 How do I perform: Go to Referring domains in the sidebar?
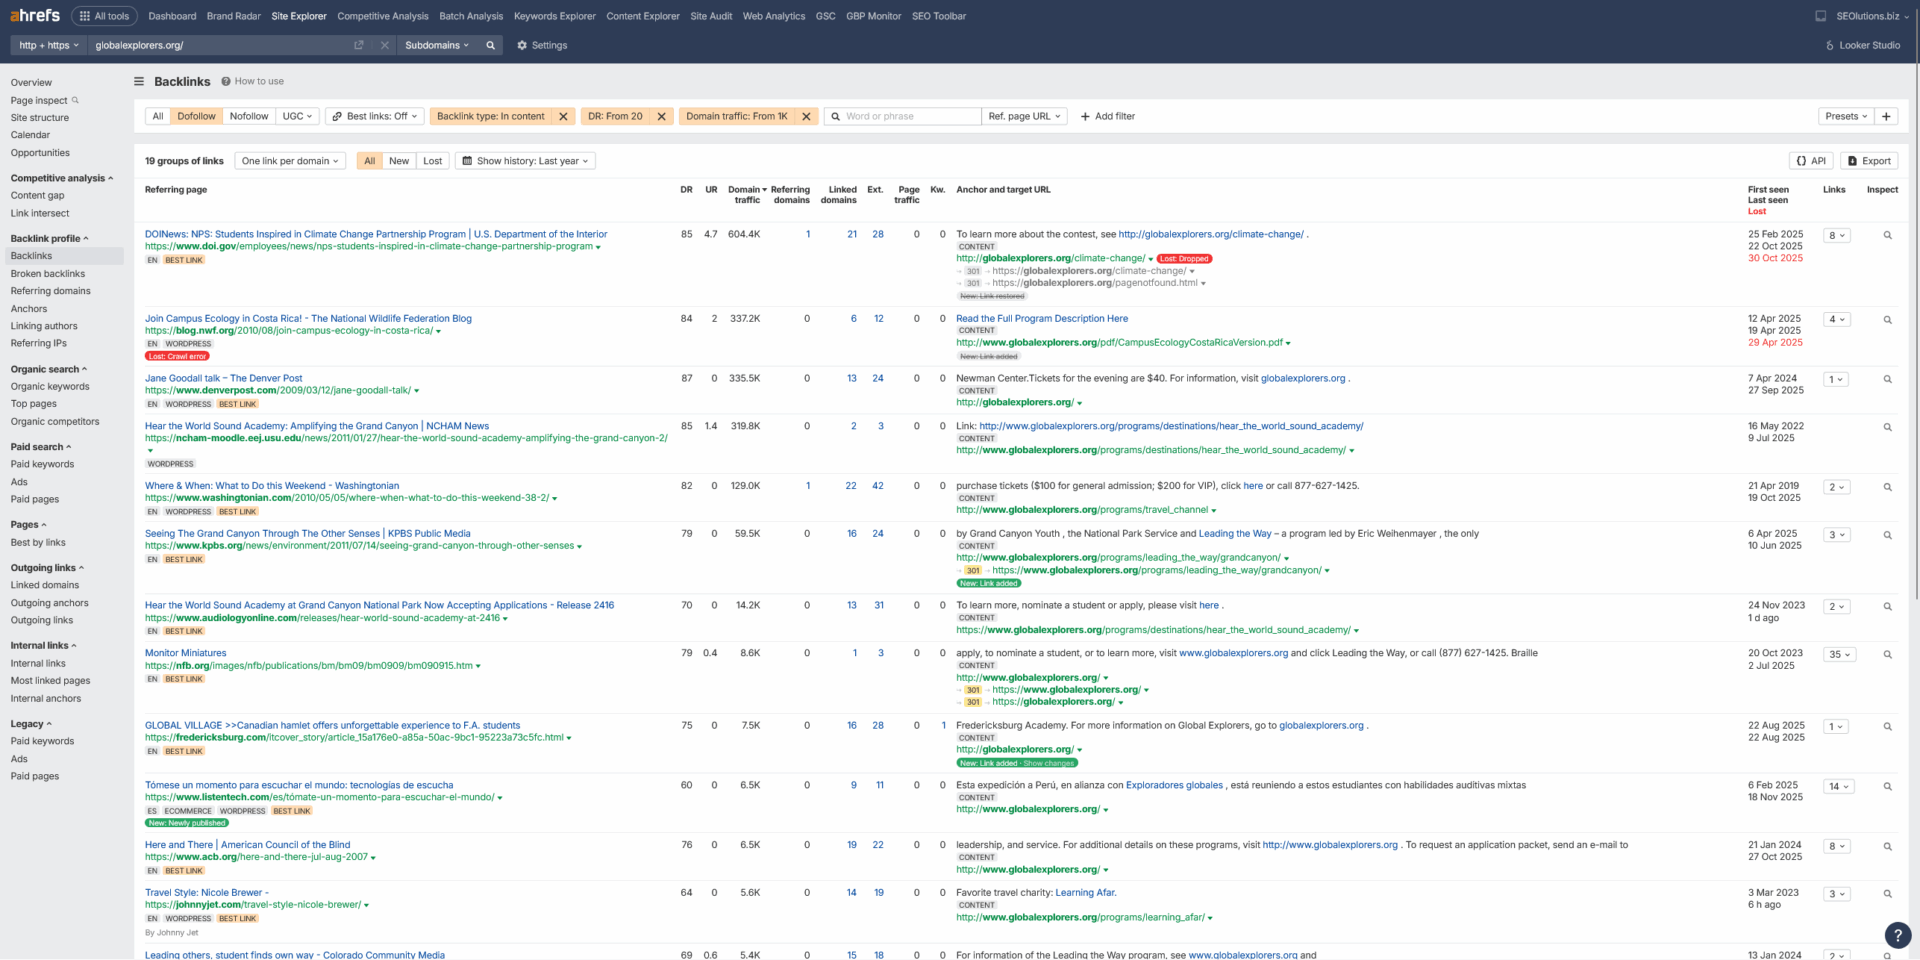coord(50,291)
